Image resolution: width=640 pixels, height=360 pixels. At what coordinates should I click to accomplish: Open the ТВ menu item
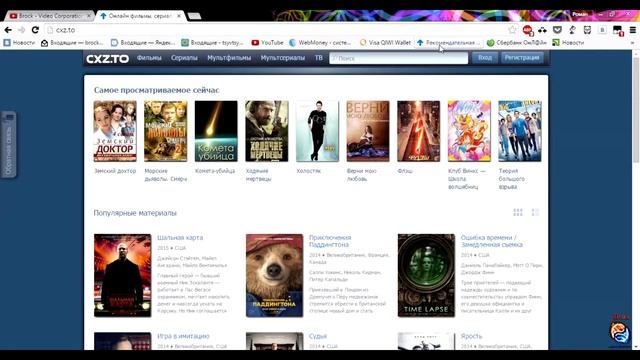coord(319,58)
